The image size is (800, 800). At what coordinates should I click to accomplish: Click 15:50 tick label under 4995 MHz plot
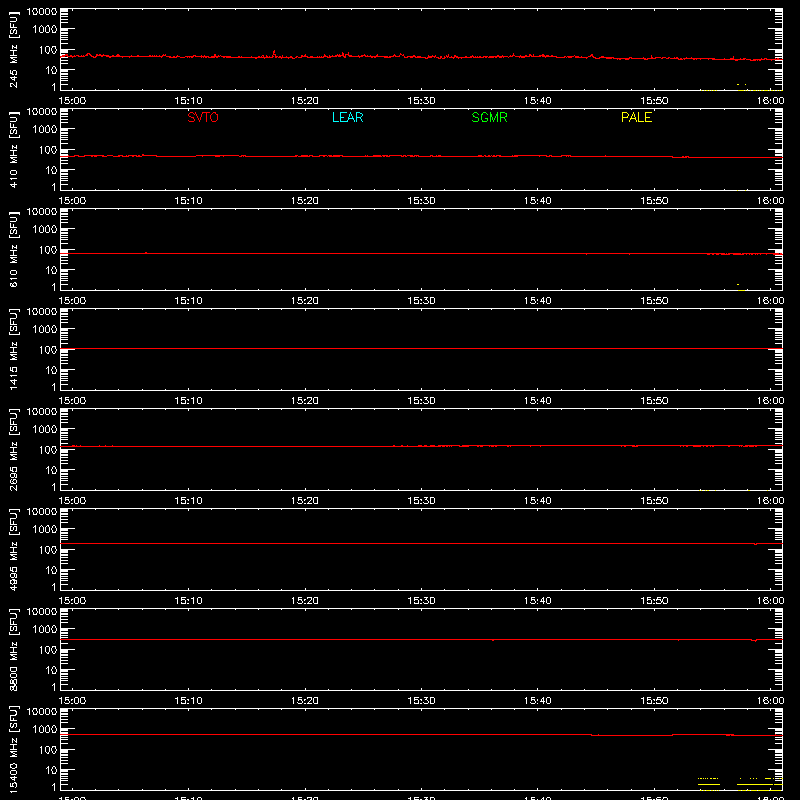point(654,601)
